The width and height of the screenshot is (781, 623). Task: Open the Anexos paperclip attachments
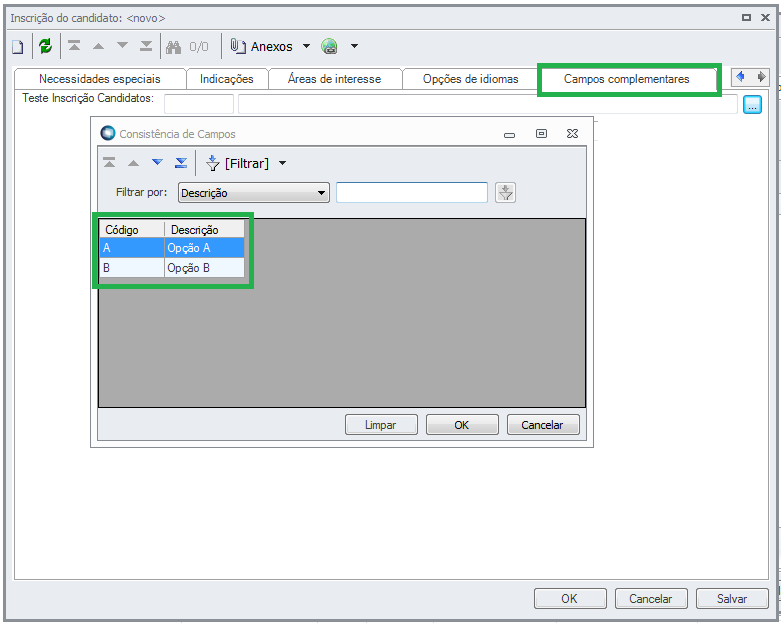pyautogui.click(x=261, y=46)
